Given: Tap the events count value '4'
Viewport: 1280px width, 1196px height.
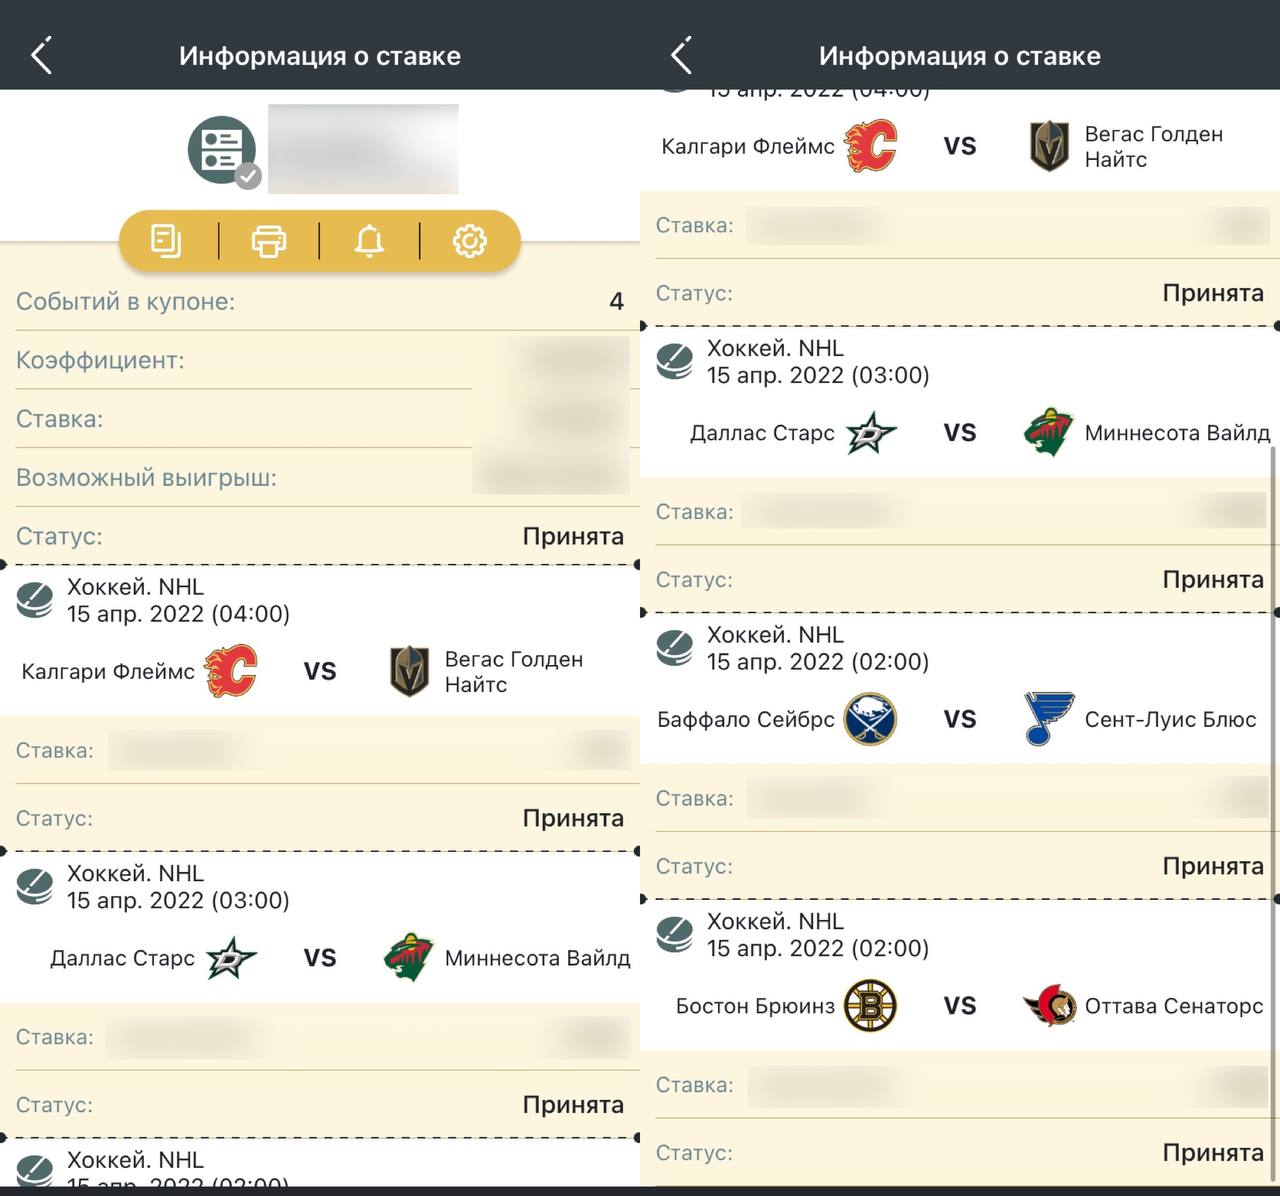Looking at the screenshot, I should (617, 301).
